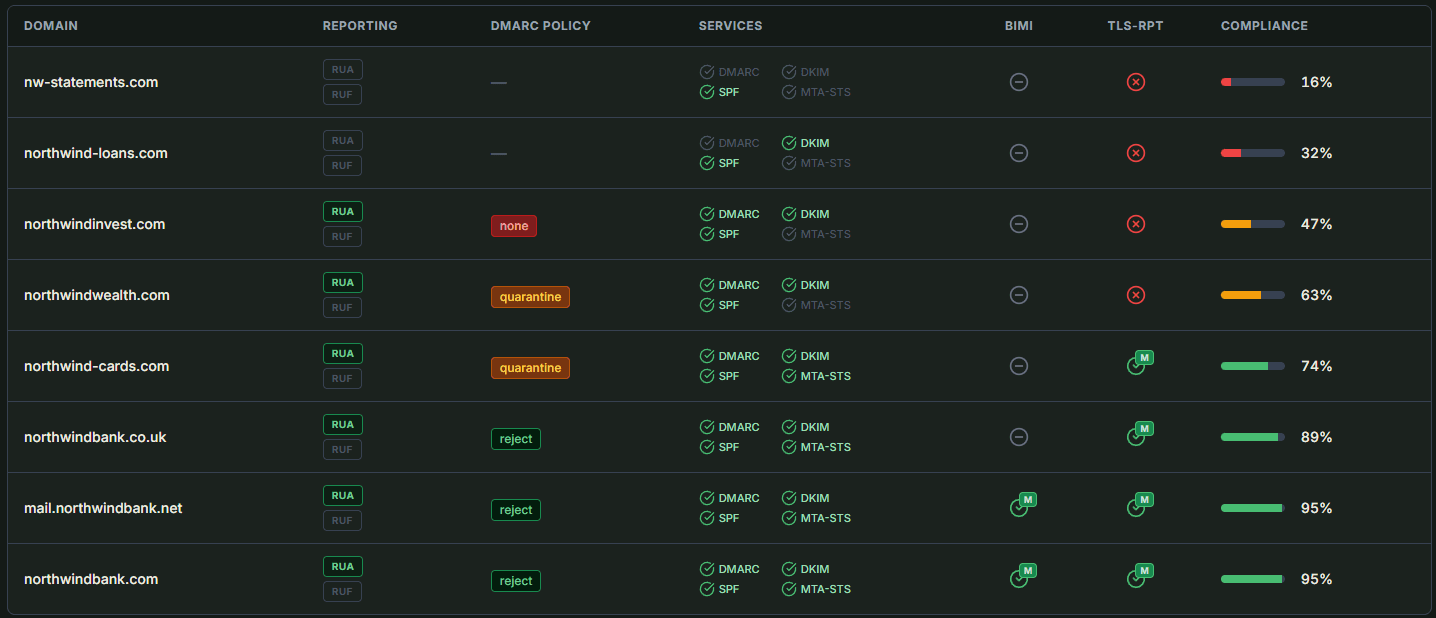Click the BIMI column header
Image resolution: width=1436 pixels, height=618 pixels.
(x=1019, y=26)
